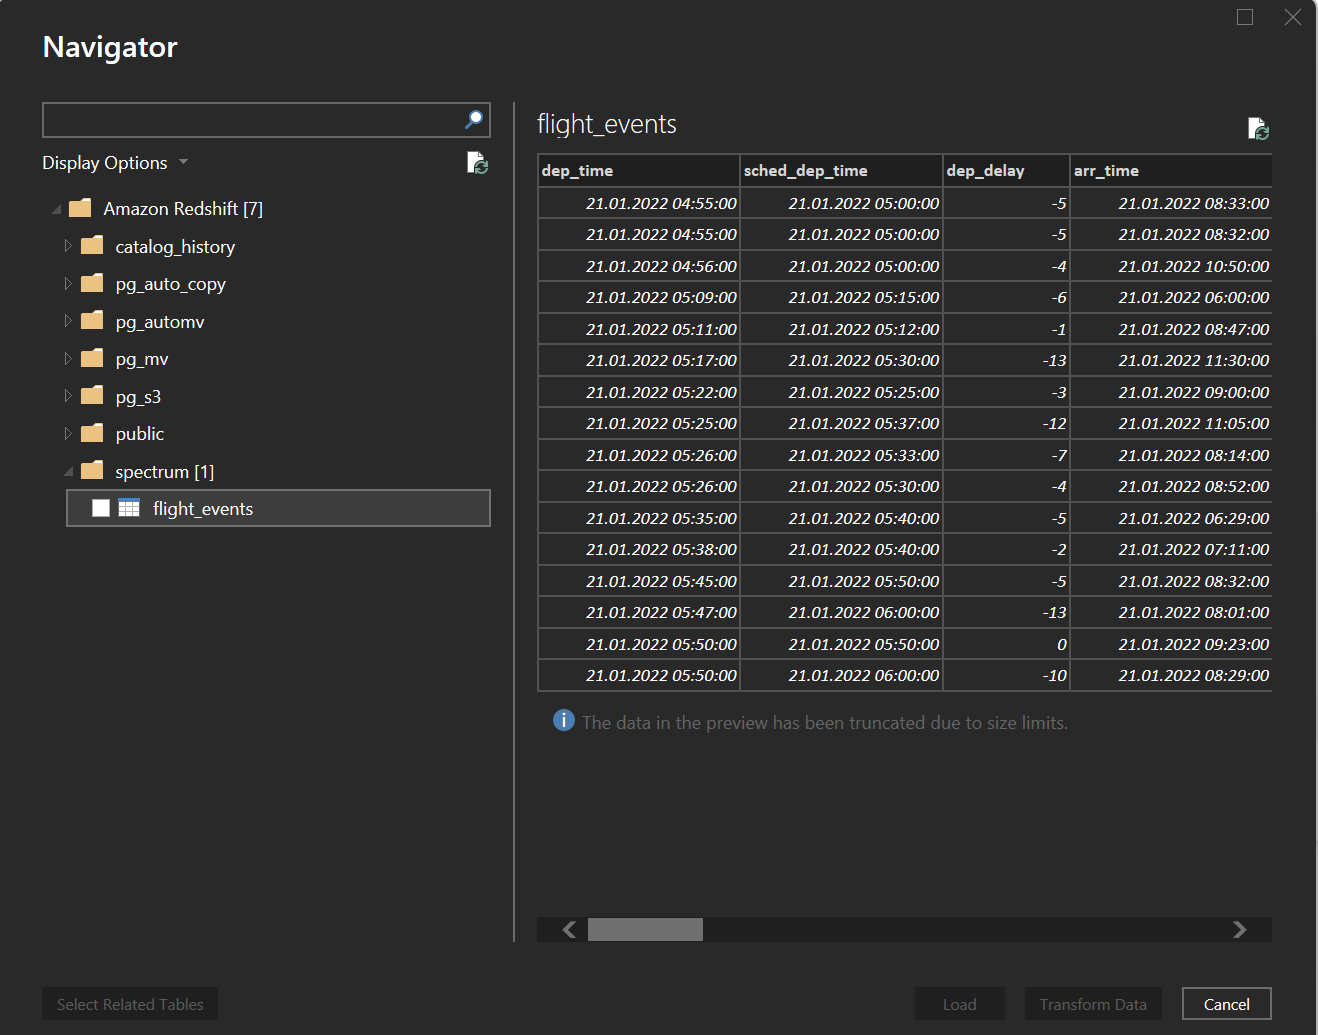The width and height of the screenshot is (1318, 1035).
Task: Click sched_dep_time cell 21.01.2022 05:15:00
Action: pos(841,297)
